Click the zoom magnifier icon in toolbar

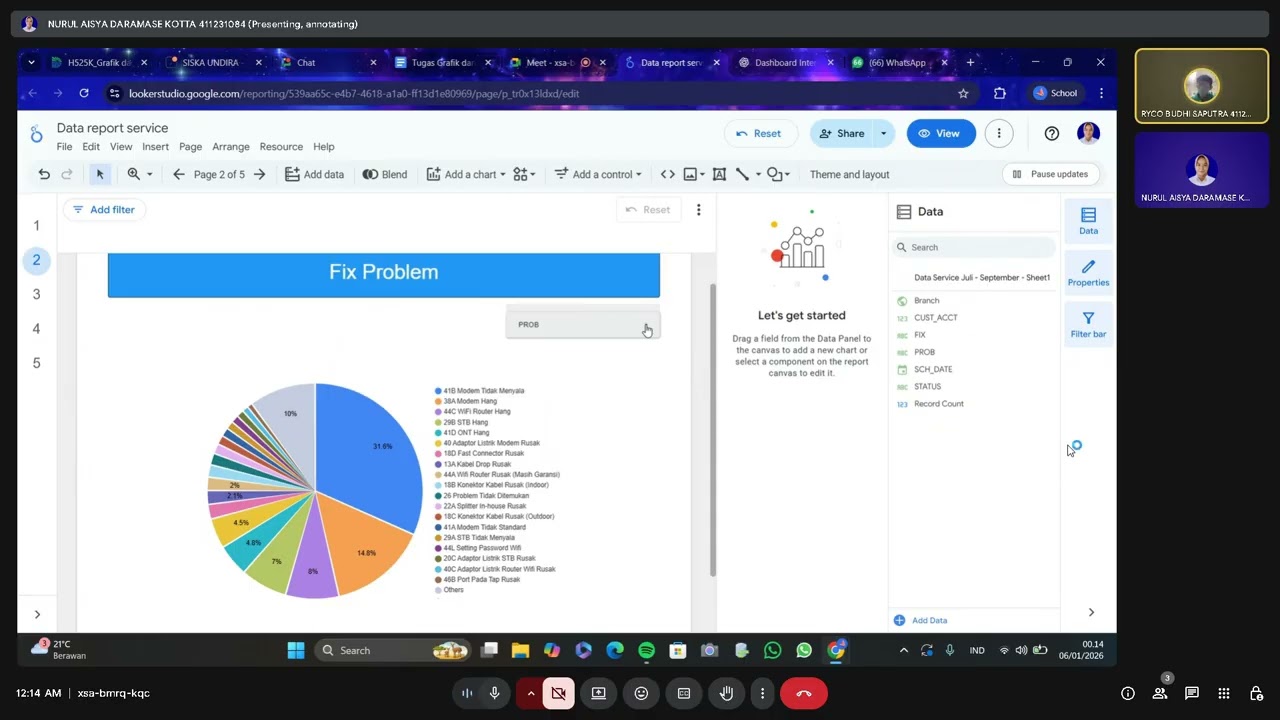(134, 174)
